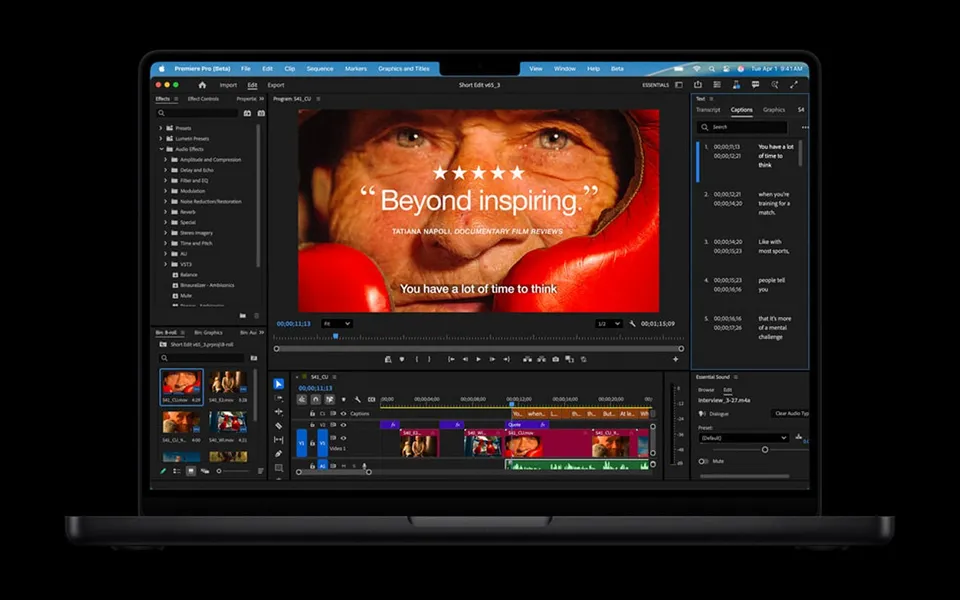Switch to the Transcript tab
The width and height of the screenshot is (960, 600).
pyautogui.click(x=708, y=110)
